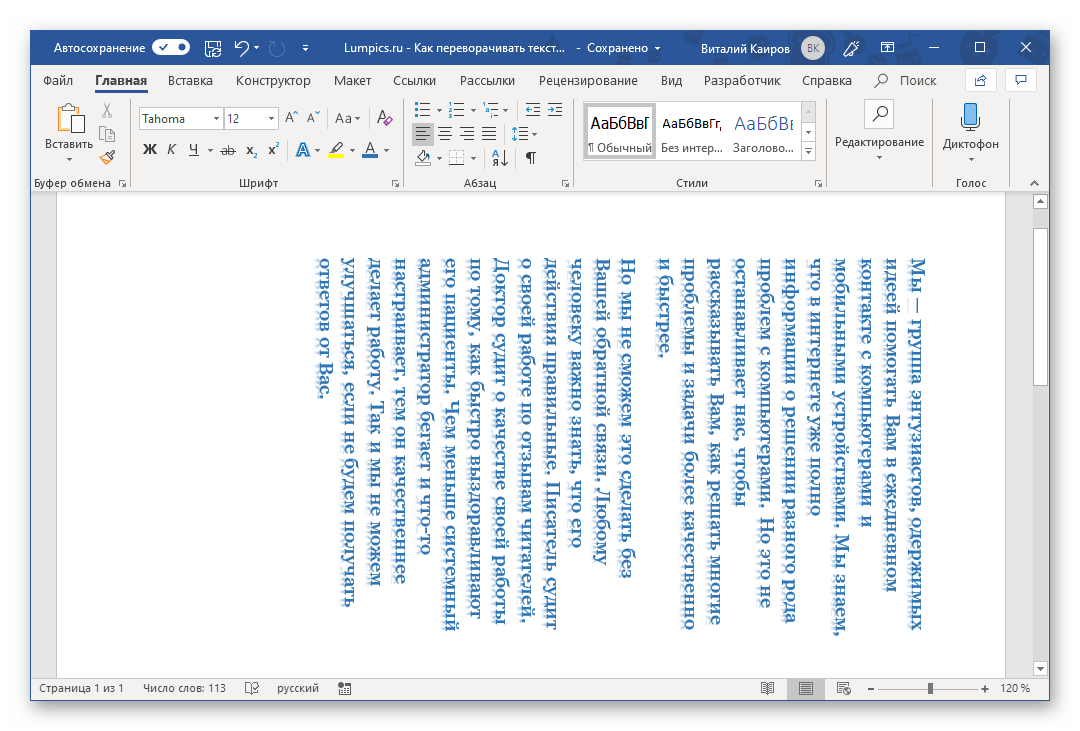Toggle Bold formatting
This screenshot has height=731, width=1080.
[149, 150]
